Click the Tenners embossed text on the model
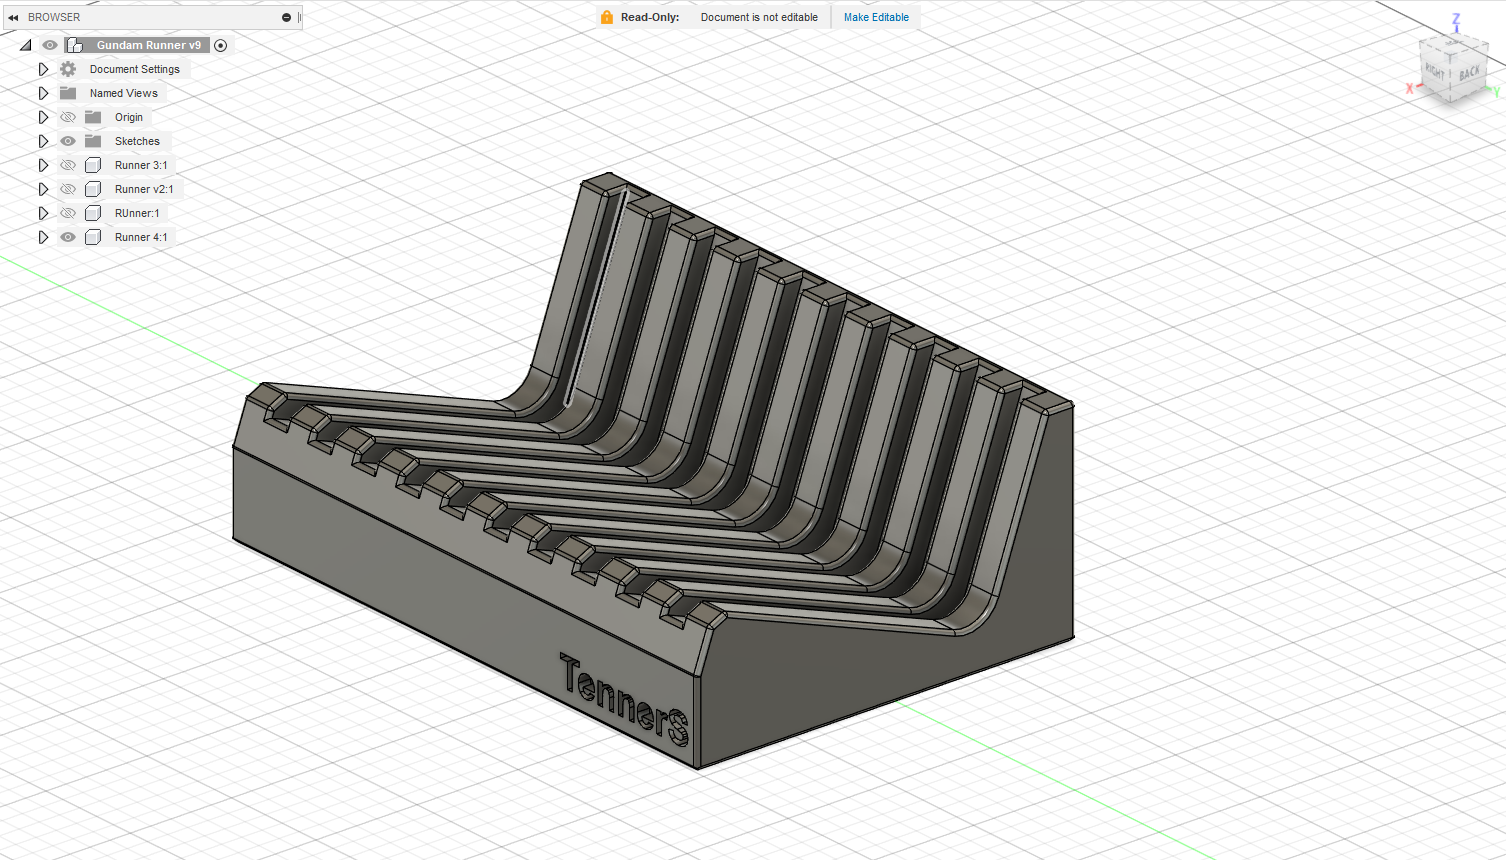This screenshot has width=1506, height=860. (x=625, y=700)
